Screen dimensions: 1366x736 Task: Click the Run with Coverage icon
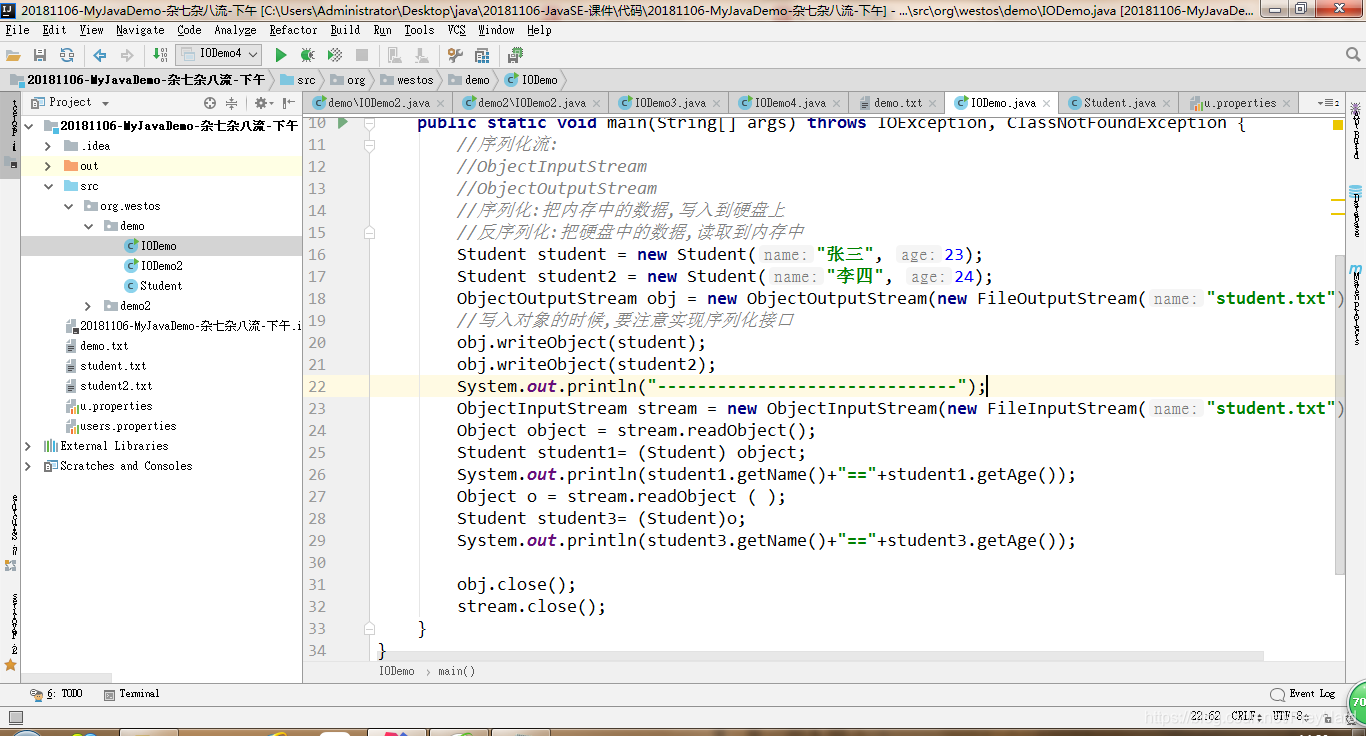(x=335, y=55)
